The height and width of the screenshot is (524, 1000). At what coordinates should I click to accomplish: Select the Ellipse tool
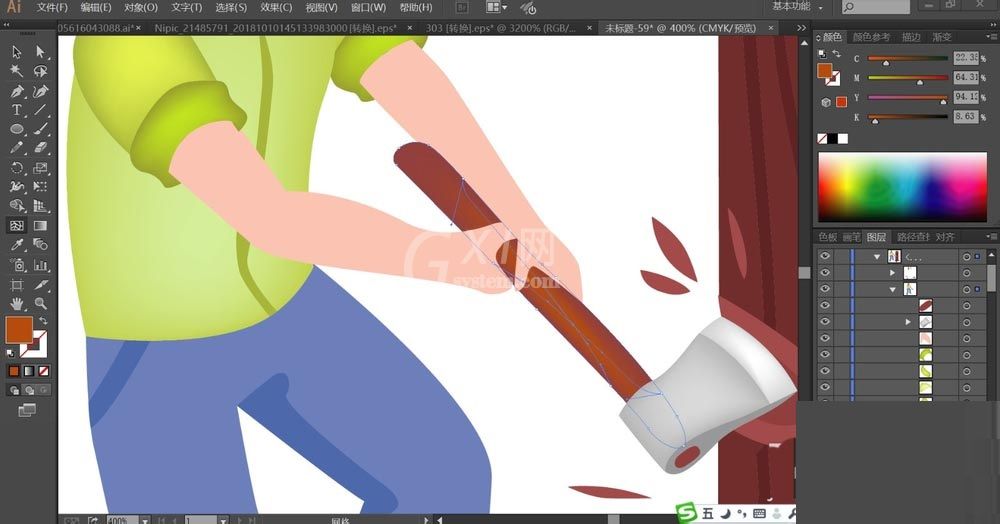[17, 129]
